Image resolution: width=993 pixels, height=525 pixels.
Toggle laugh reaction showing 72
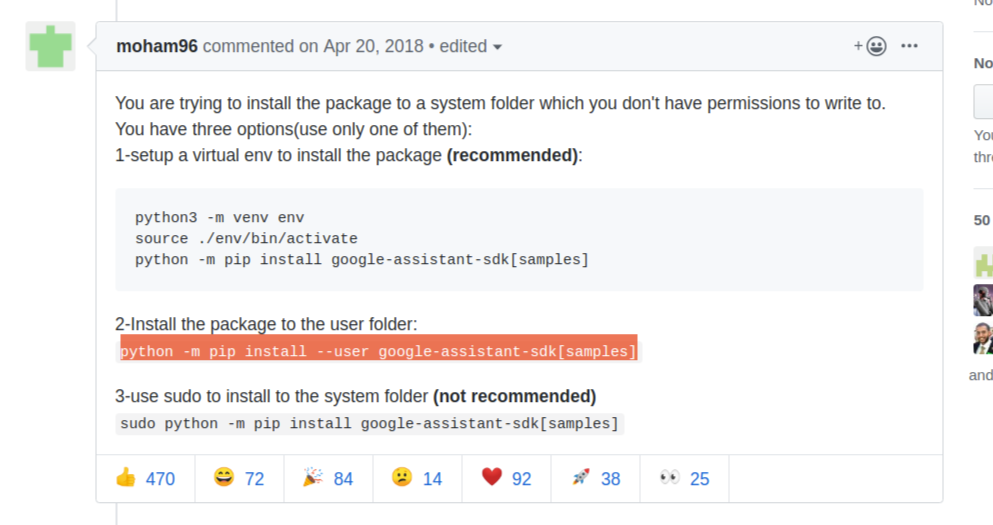tap(239, 478)
